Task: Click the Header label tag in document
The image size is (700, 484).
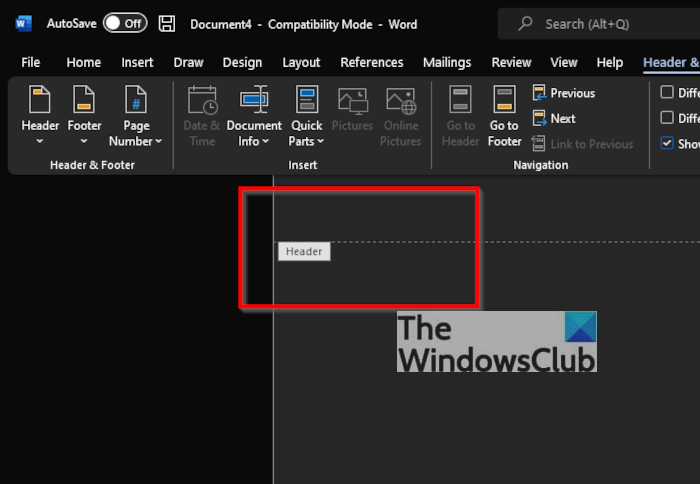Action: click(x=304, y=251)
